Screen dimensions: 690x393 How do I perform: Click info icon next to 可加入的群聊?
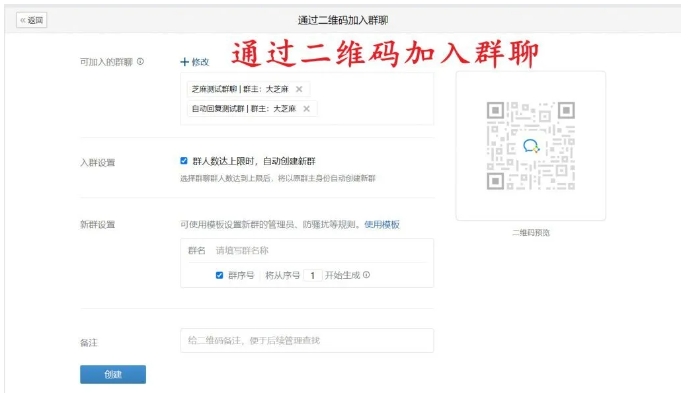click(x=140, y=62)
